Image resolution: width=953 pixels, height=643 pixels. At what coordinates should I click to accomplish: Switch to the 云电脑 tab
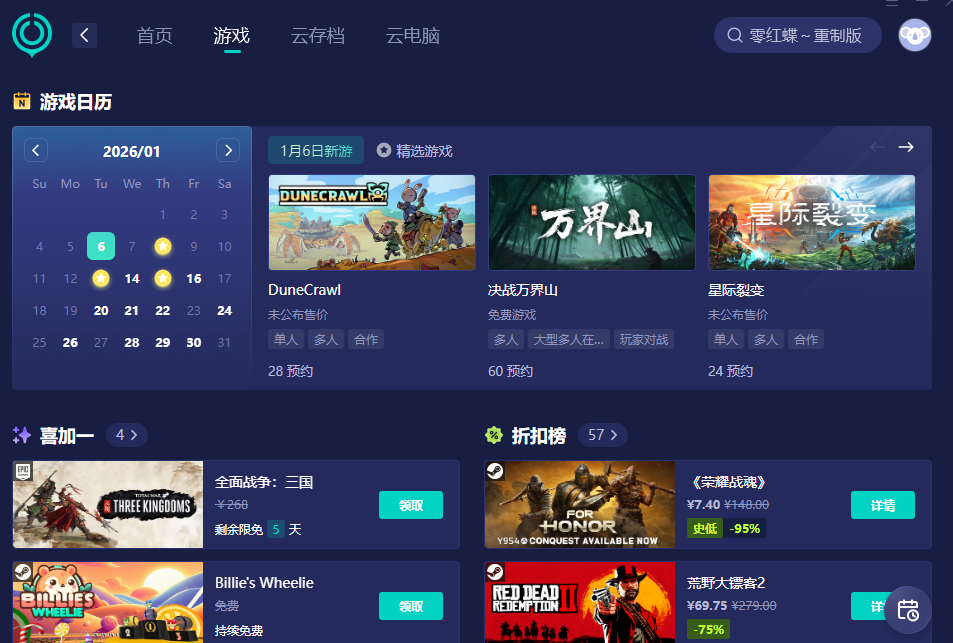[412, 34]
